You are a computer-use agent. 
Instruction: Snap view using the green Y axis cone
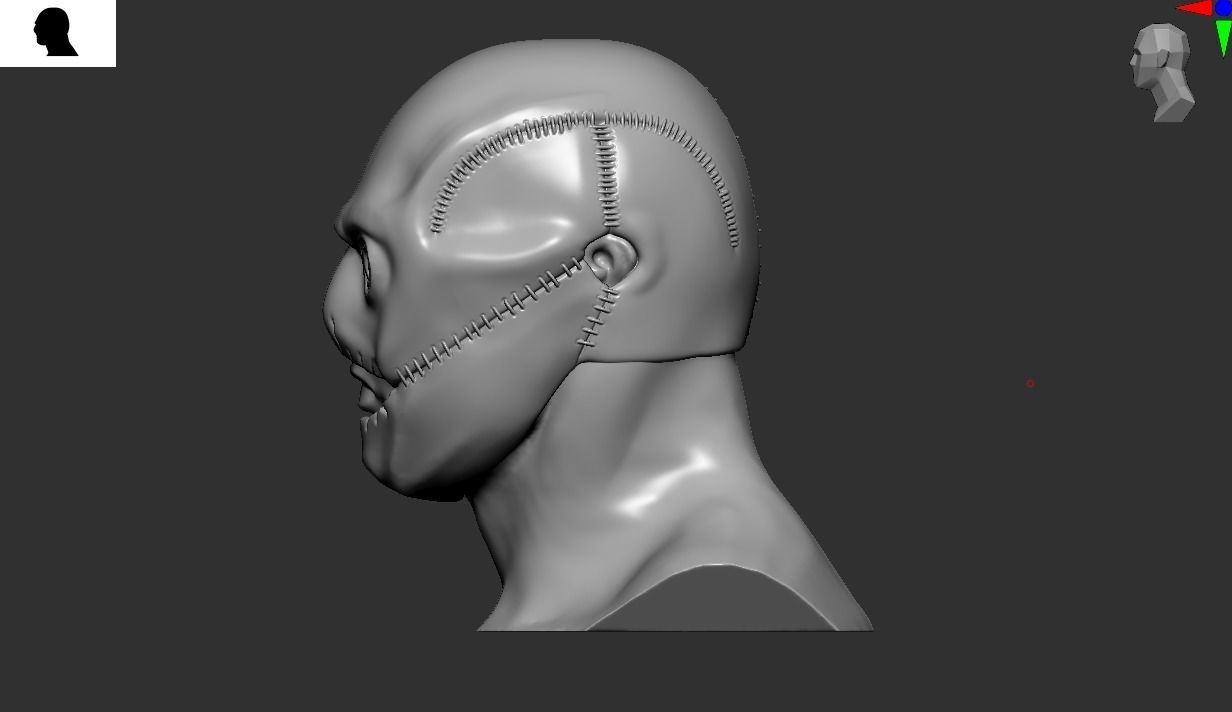tap(1223, 37)
